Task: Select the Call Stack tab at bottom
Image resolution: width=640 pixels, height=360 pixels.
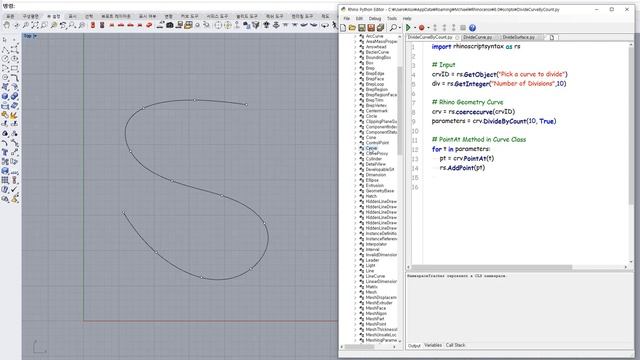Action: (x=455, y=345)
